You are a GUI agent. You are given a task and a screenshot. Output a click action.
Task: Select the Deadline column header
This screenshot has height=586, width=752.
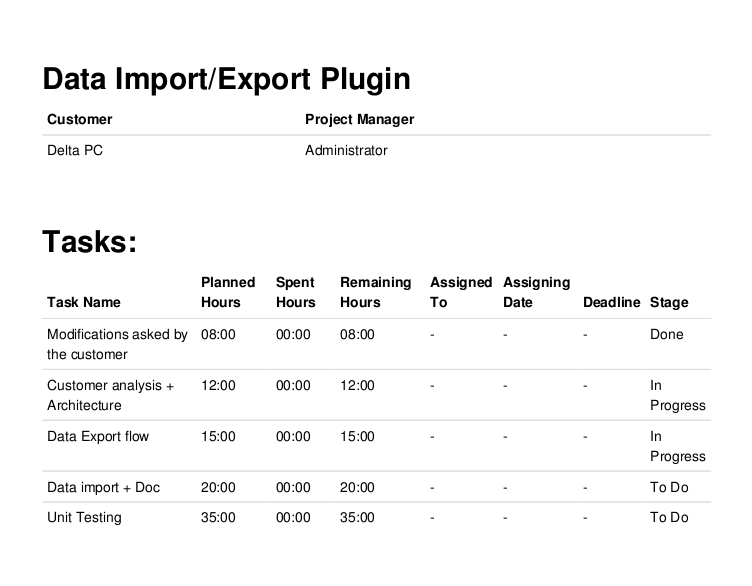point(611,303)
